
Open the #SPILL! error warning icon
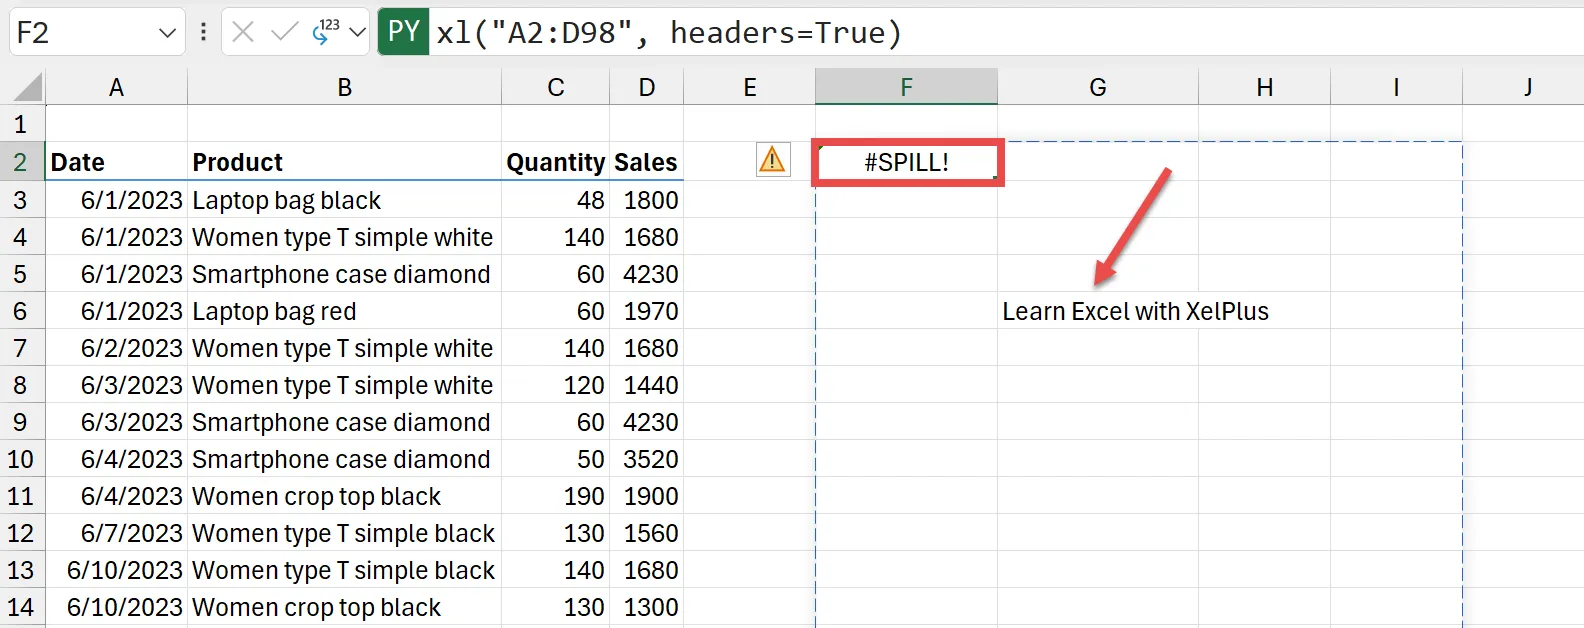coord(773,160)
